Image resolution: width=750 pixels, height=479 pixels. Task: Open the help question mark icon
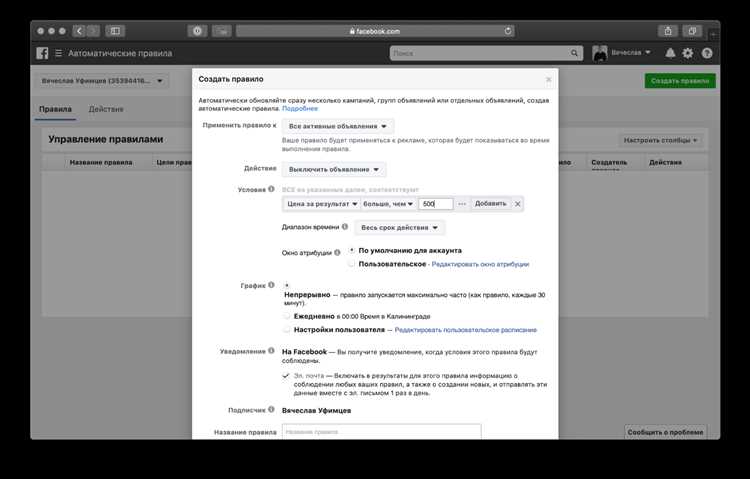[x=707, y=53]
